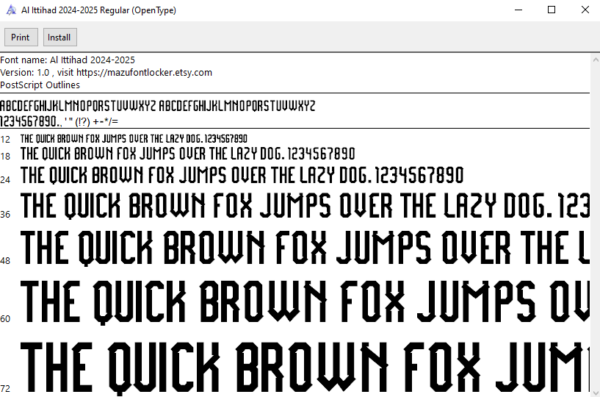Click the 36 point size label
Viewport: 600px width, 397px height.
5,214
